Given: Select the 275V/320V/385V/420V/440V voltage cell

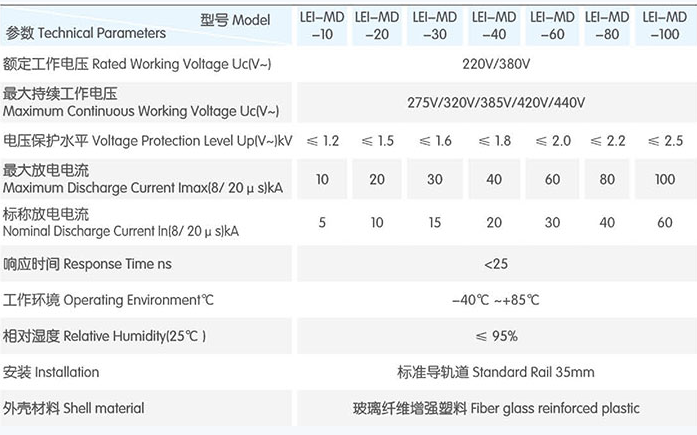Looking at the screenshot, I should click(497, 102).
